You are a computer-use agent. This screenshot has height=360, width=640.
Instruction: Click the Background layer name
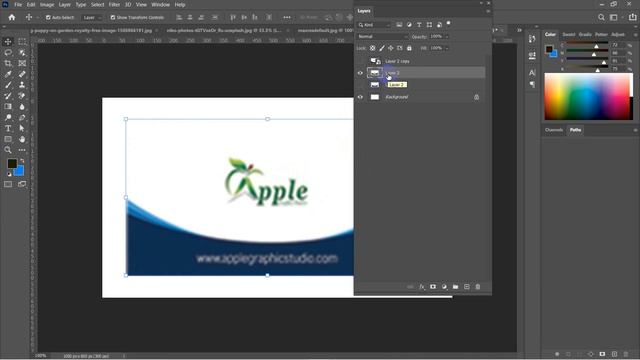[x=397, y=97]
